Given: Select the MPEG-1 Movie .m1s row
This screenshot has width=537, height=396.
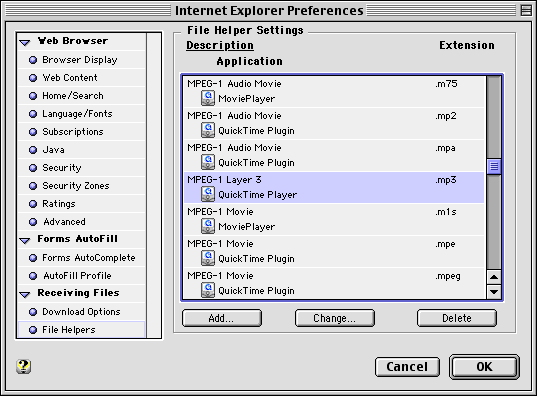Looking at the screenshot, I should tap(334, 220).
